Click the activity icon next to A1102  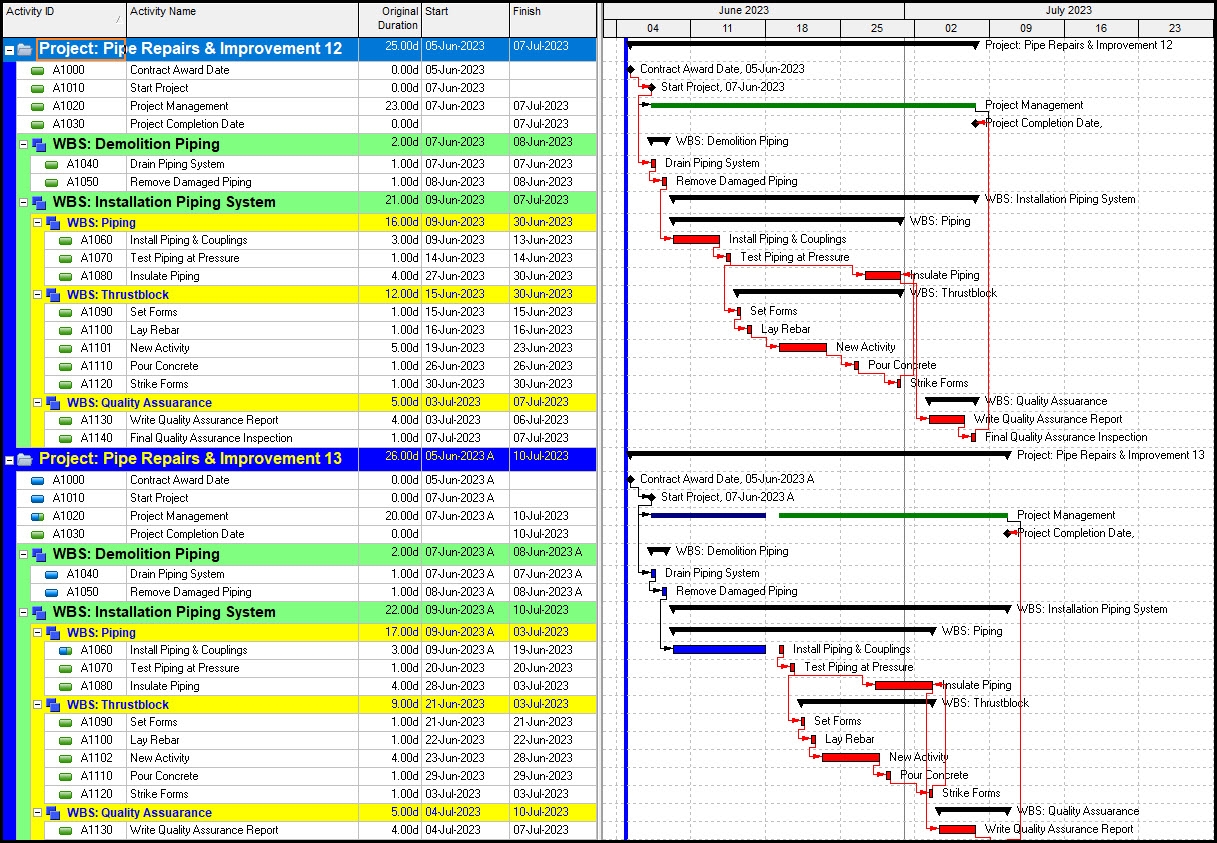point(66,758)
